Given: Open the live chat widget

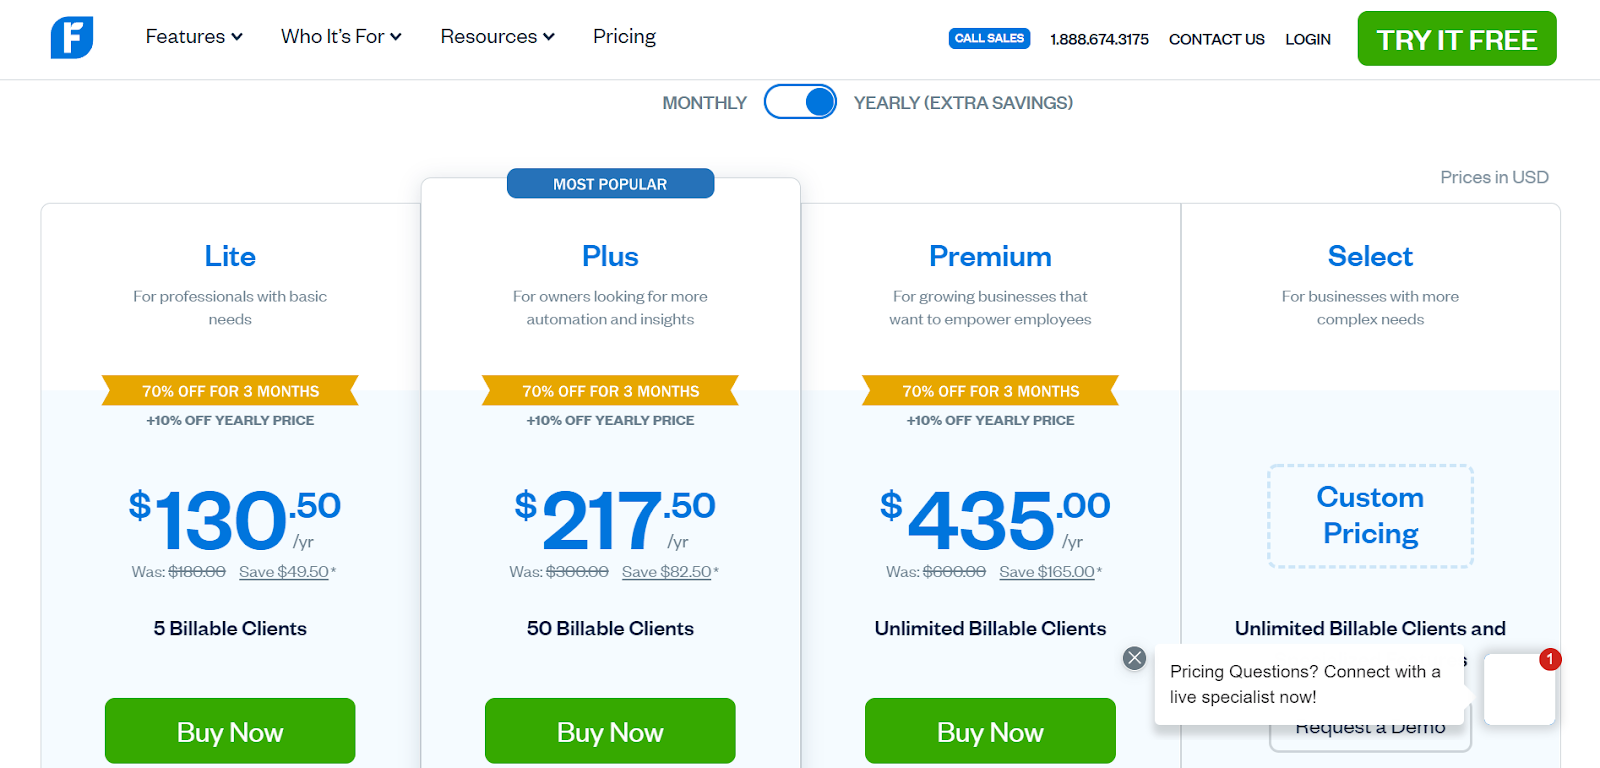Looking at the screenshot, I should coord(1519,689).
